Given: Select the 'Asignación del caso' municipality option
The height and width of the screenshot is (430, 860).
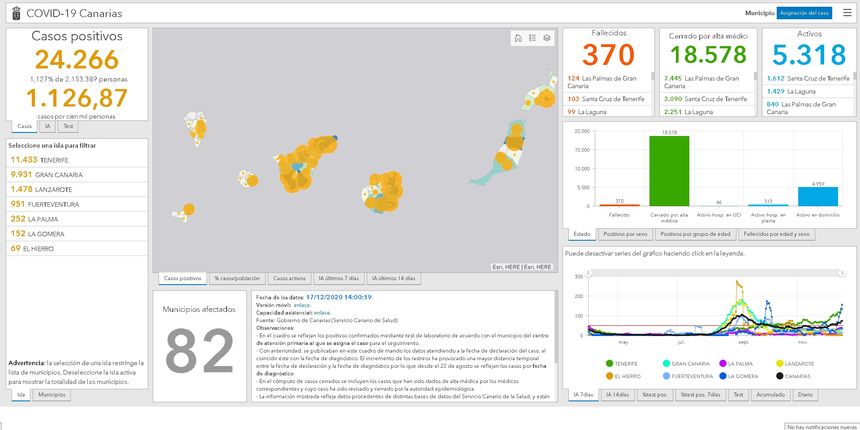Looking at the screenshot, I should [804, 13].
